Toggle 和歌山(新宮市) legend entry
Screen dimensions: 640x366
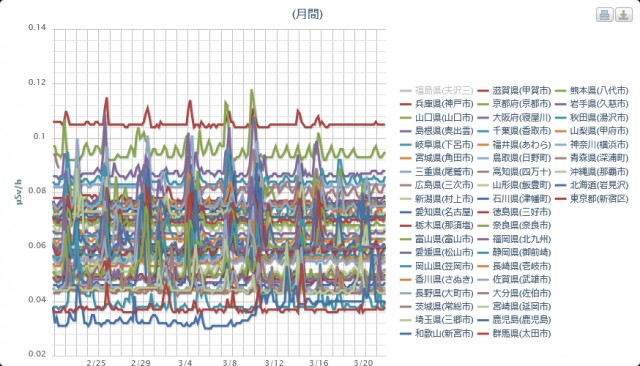[436, 334]
